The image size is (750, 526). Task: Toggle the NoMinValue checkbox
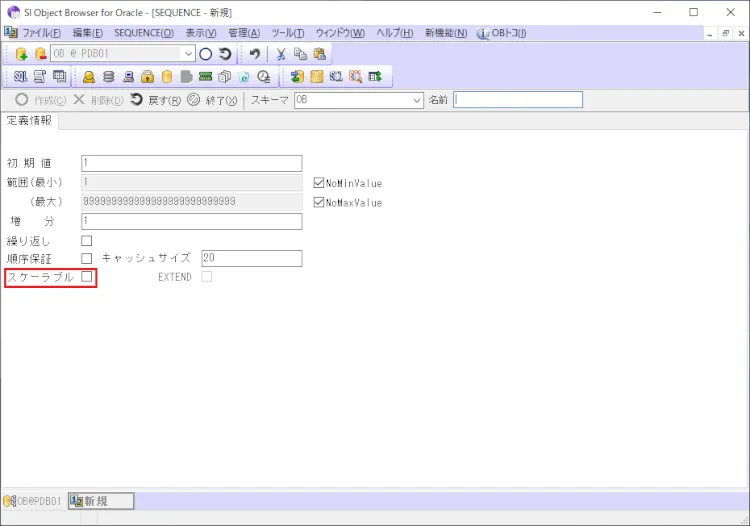pyautogui.click(x=319, y=183)
